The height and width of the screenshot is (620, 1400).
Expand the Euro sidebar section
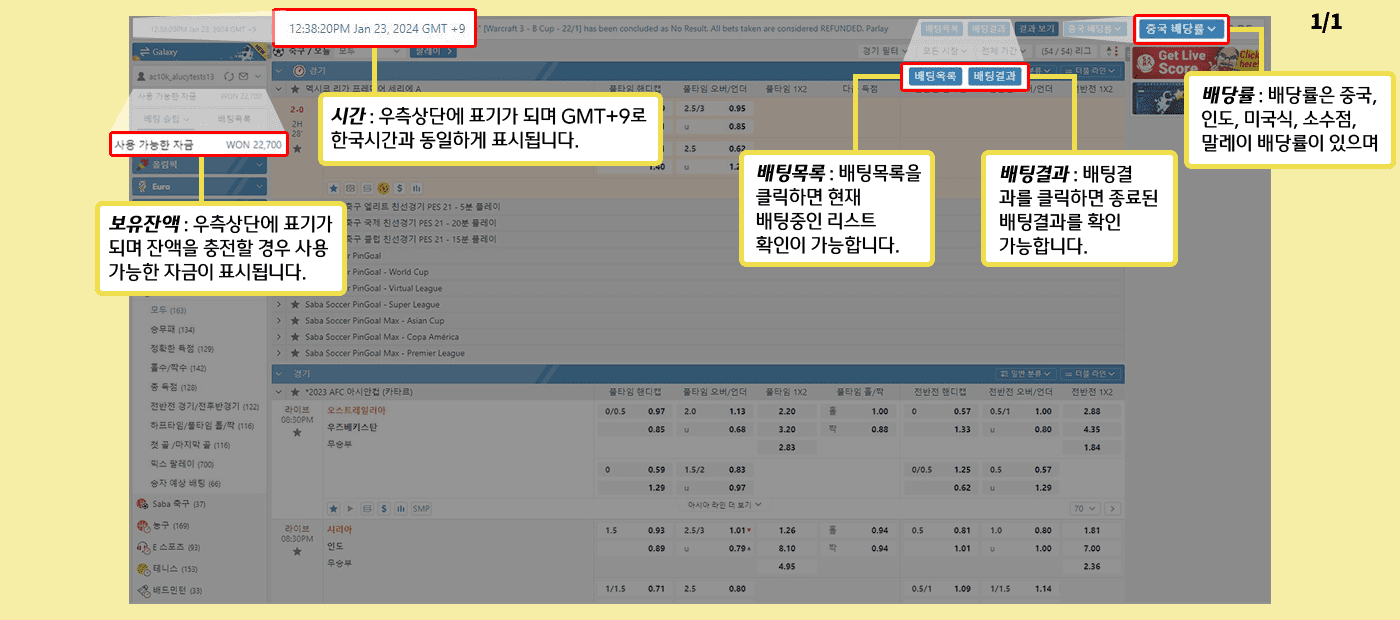(x=200, y=186)
